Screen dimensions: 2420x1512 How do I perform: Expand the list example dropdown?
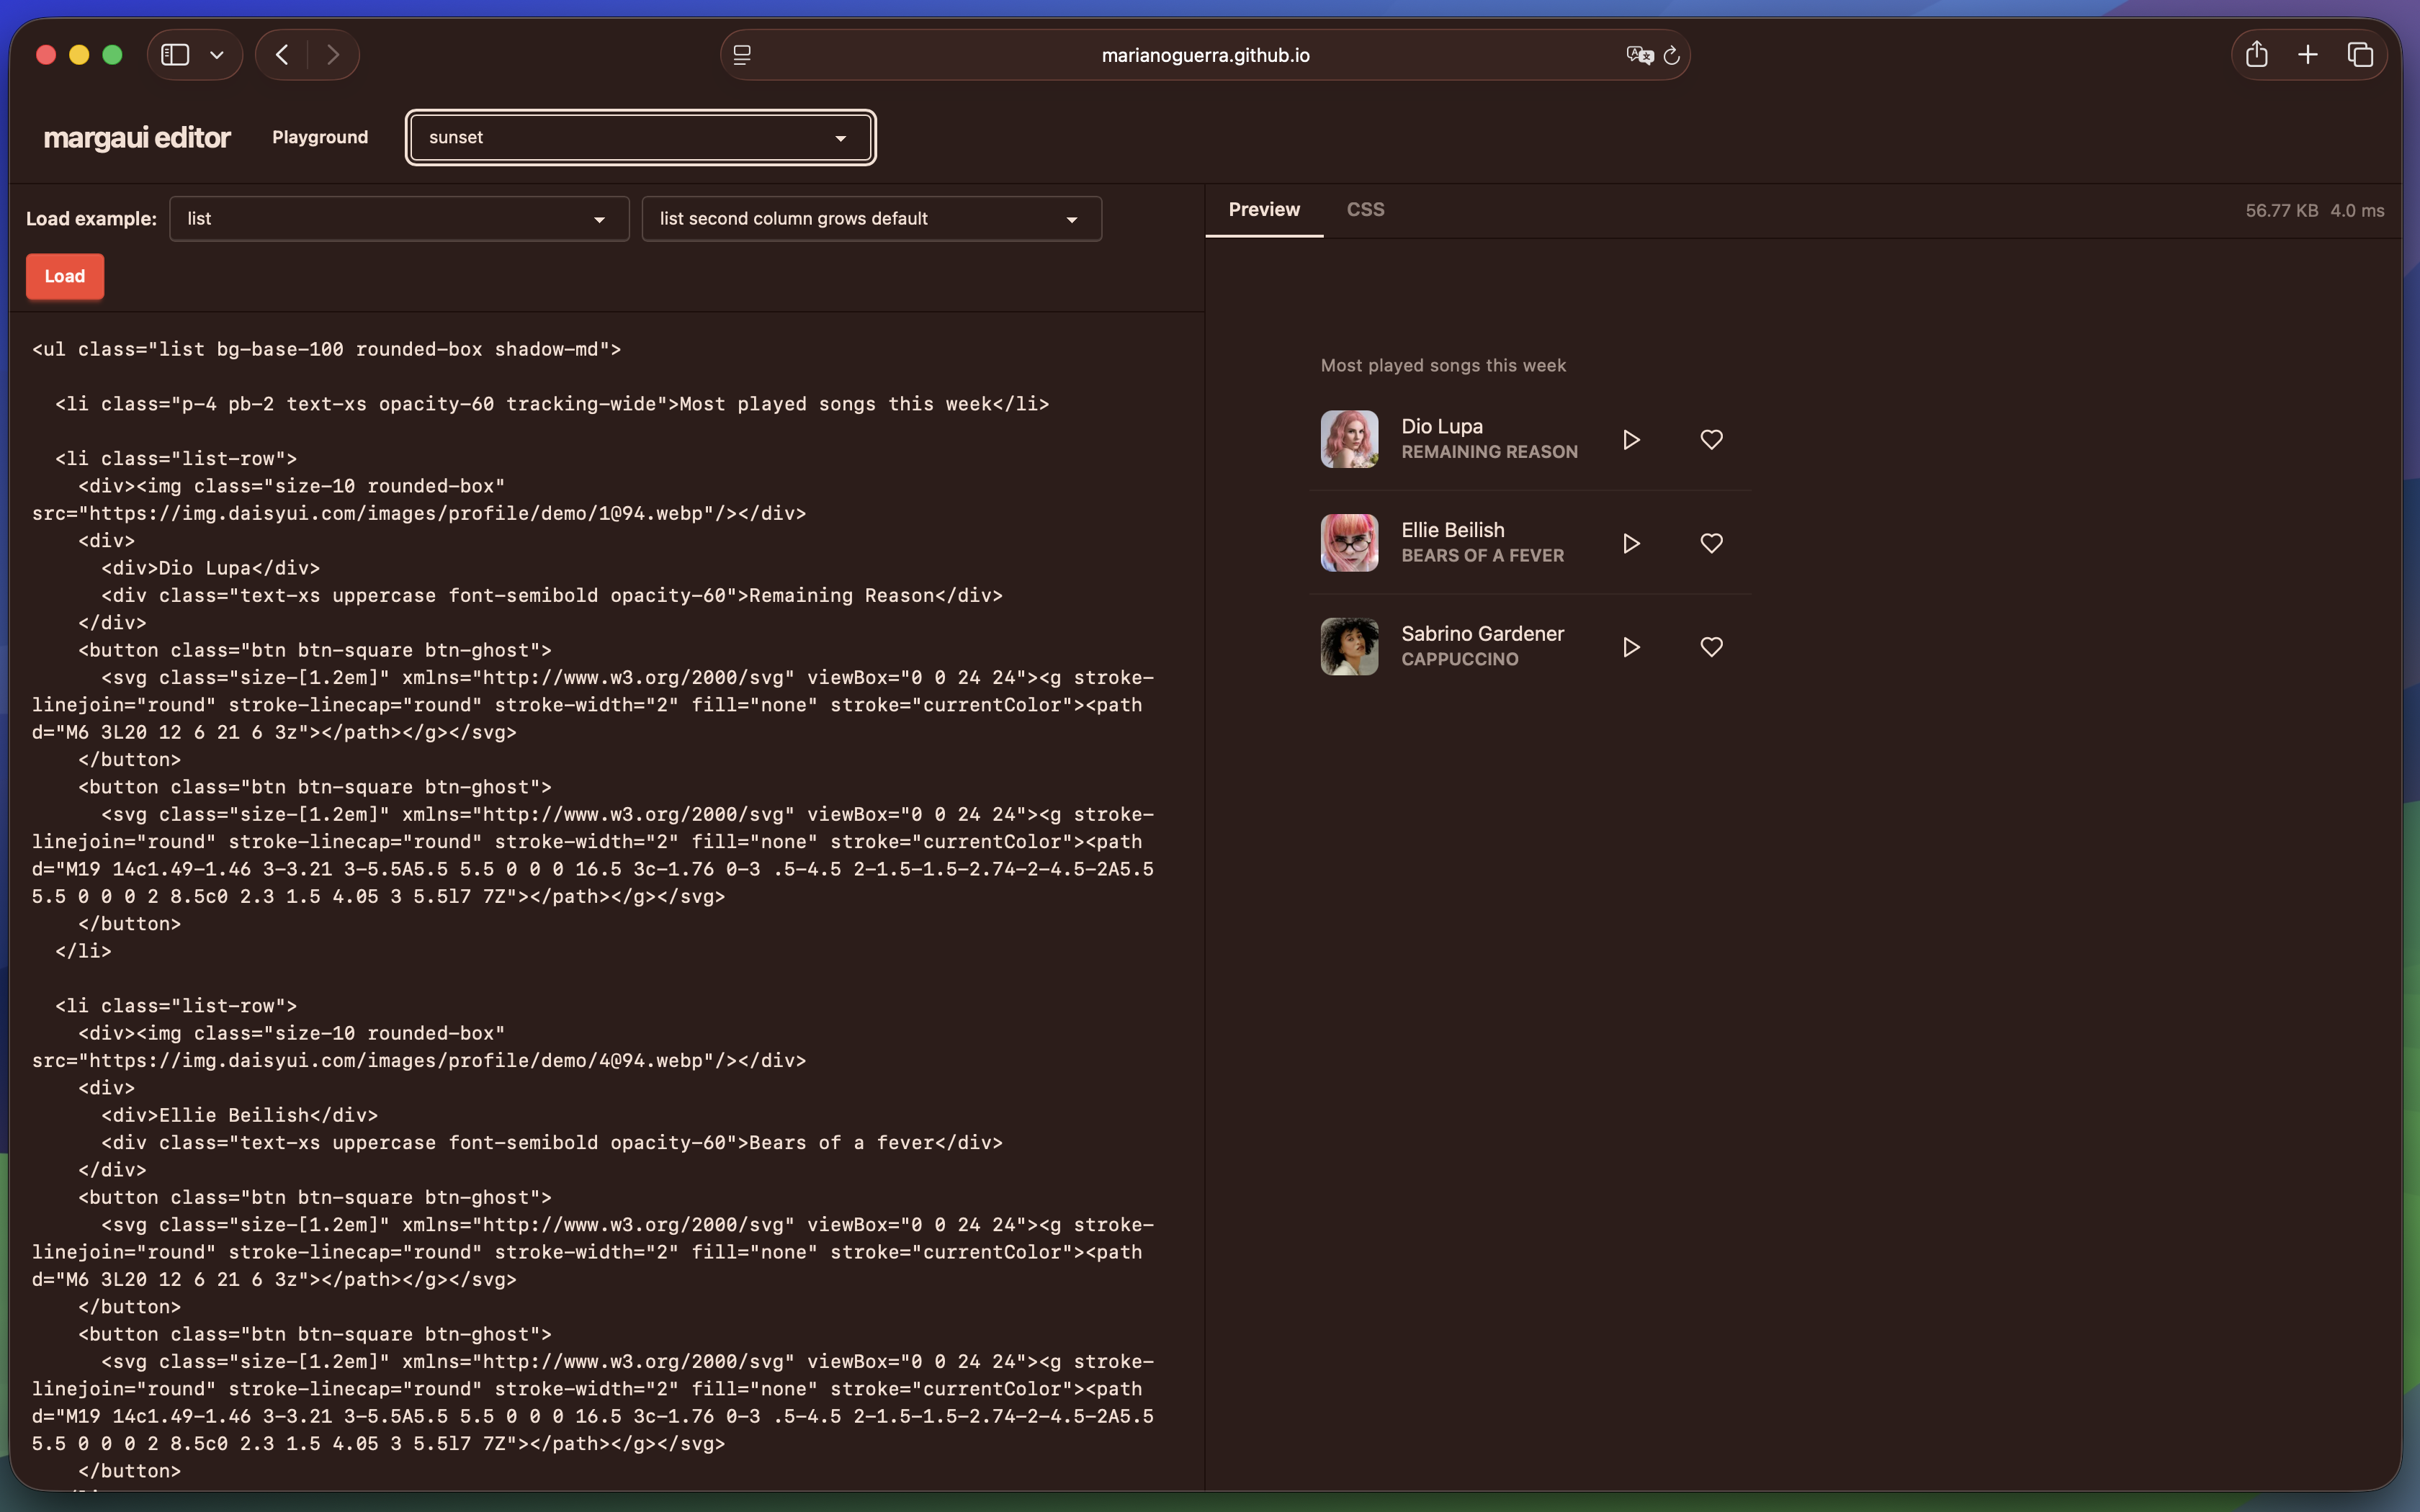coord(398,218)
